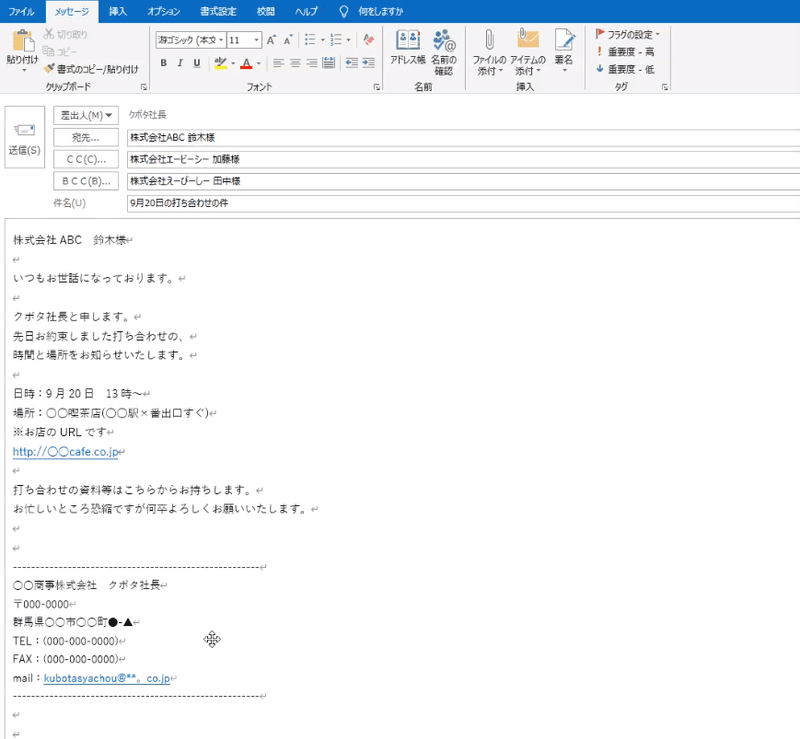Click Attach File (ファイルの添付) paperclip

point(489,52)
